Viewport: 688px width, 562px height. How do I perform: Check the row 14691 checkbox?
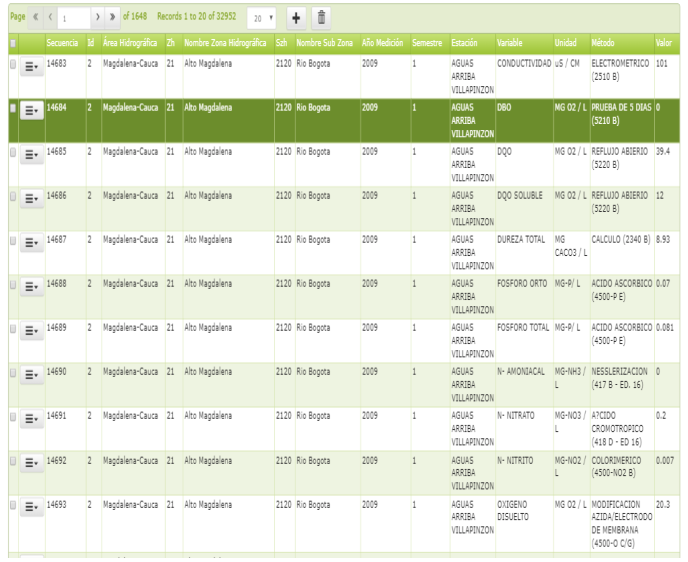tap(13, 417)
